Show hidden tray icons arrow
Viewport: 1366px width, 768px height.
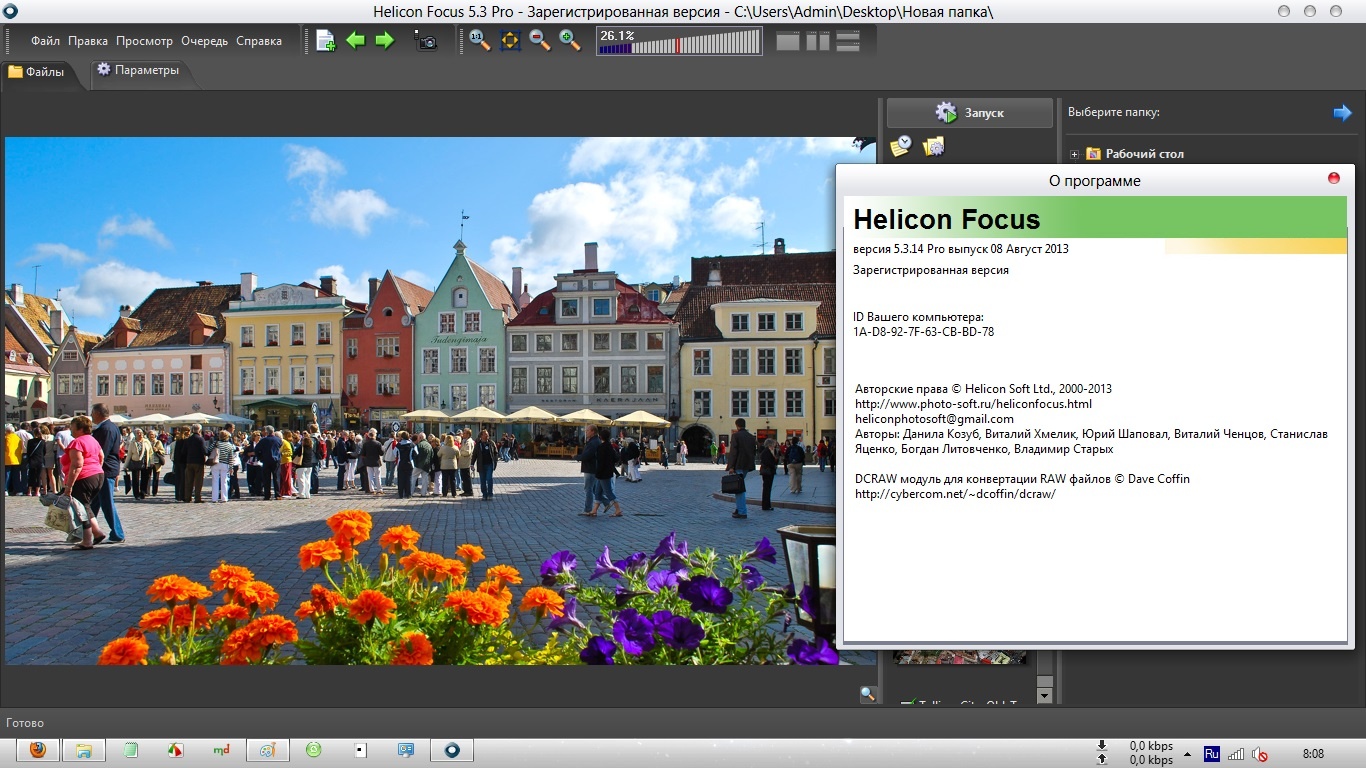[x=1187, y=754]
